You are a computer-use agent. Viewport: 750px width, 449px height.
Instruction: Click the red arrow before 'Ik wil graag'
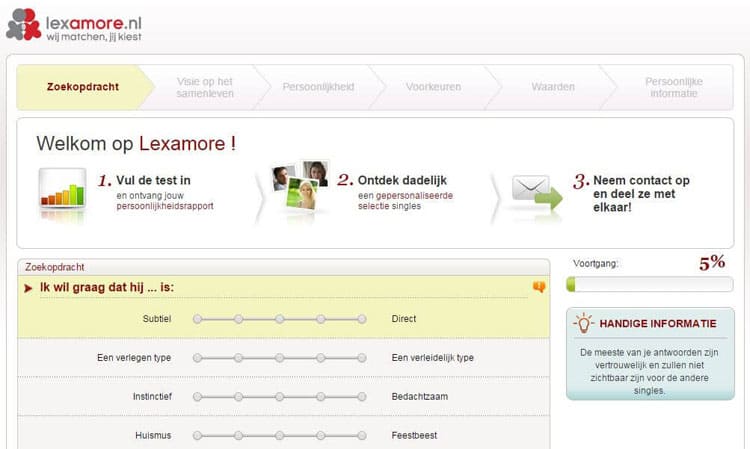click(x=28, y=288)
